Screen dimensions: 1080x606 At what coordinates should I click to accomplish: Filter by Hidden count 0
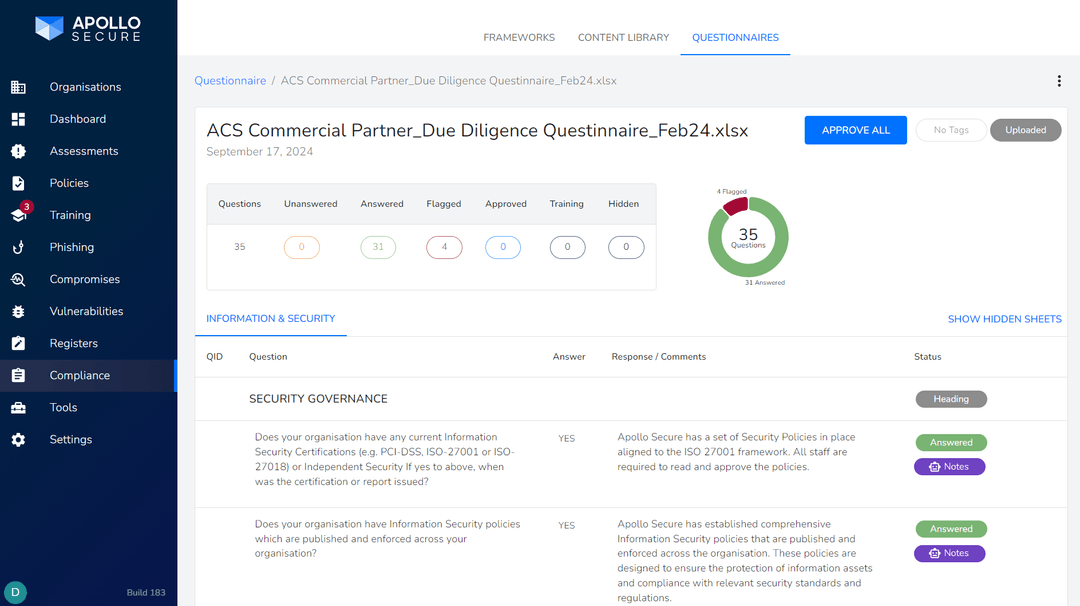click(x=626, y=247)
